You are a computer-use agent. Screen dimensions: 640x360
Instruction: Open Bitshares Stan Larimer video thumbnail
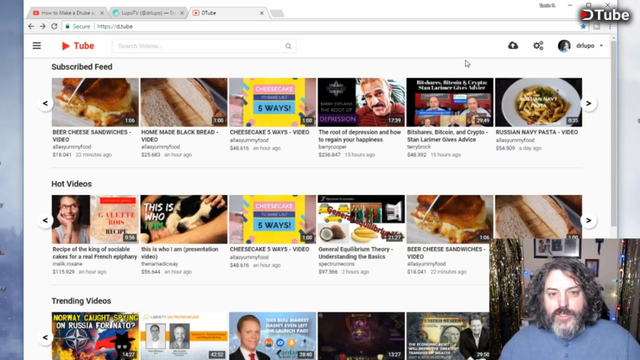pos(450,102)
